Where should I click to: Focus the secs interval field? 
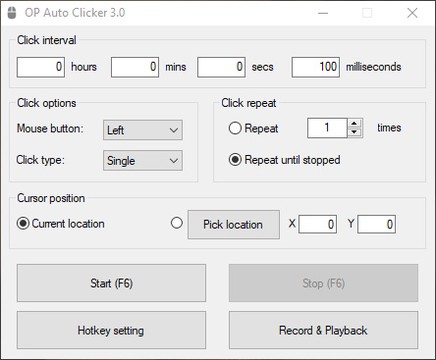coord(221,67)
